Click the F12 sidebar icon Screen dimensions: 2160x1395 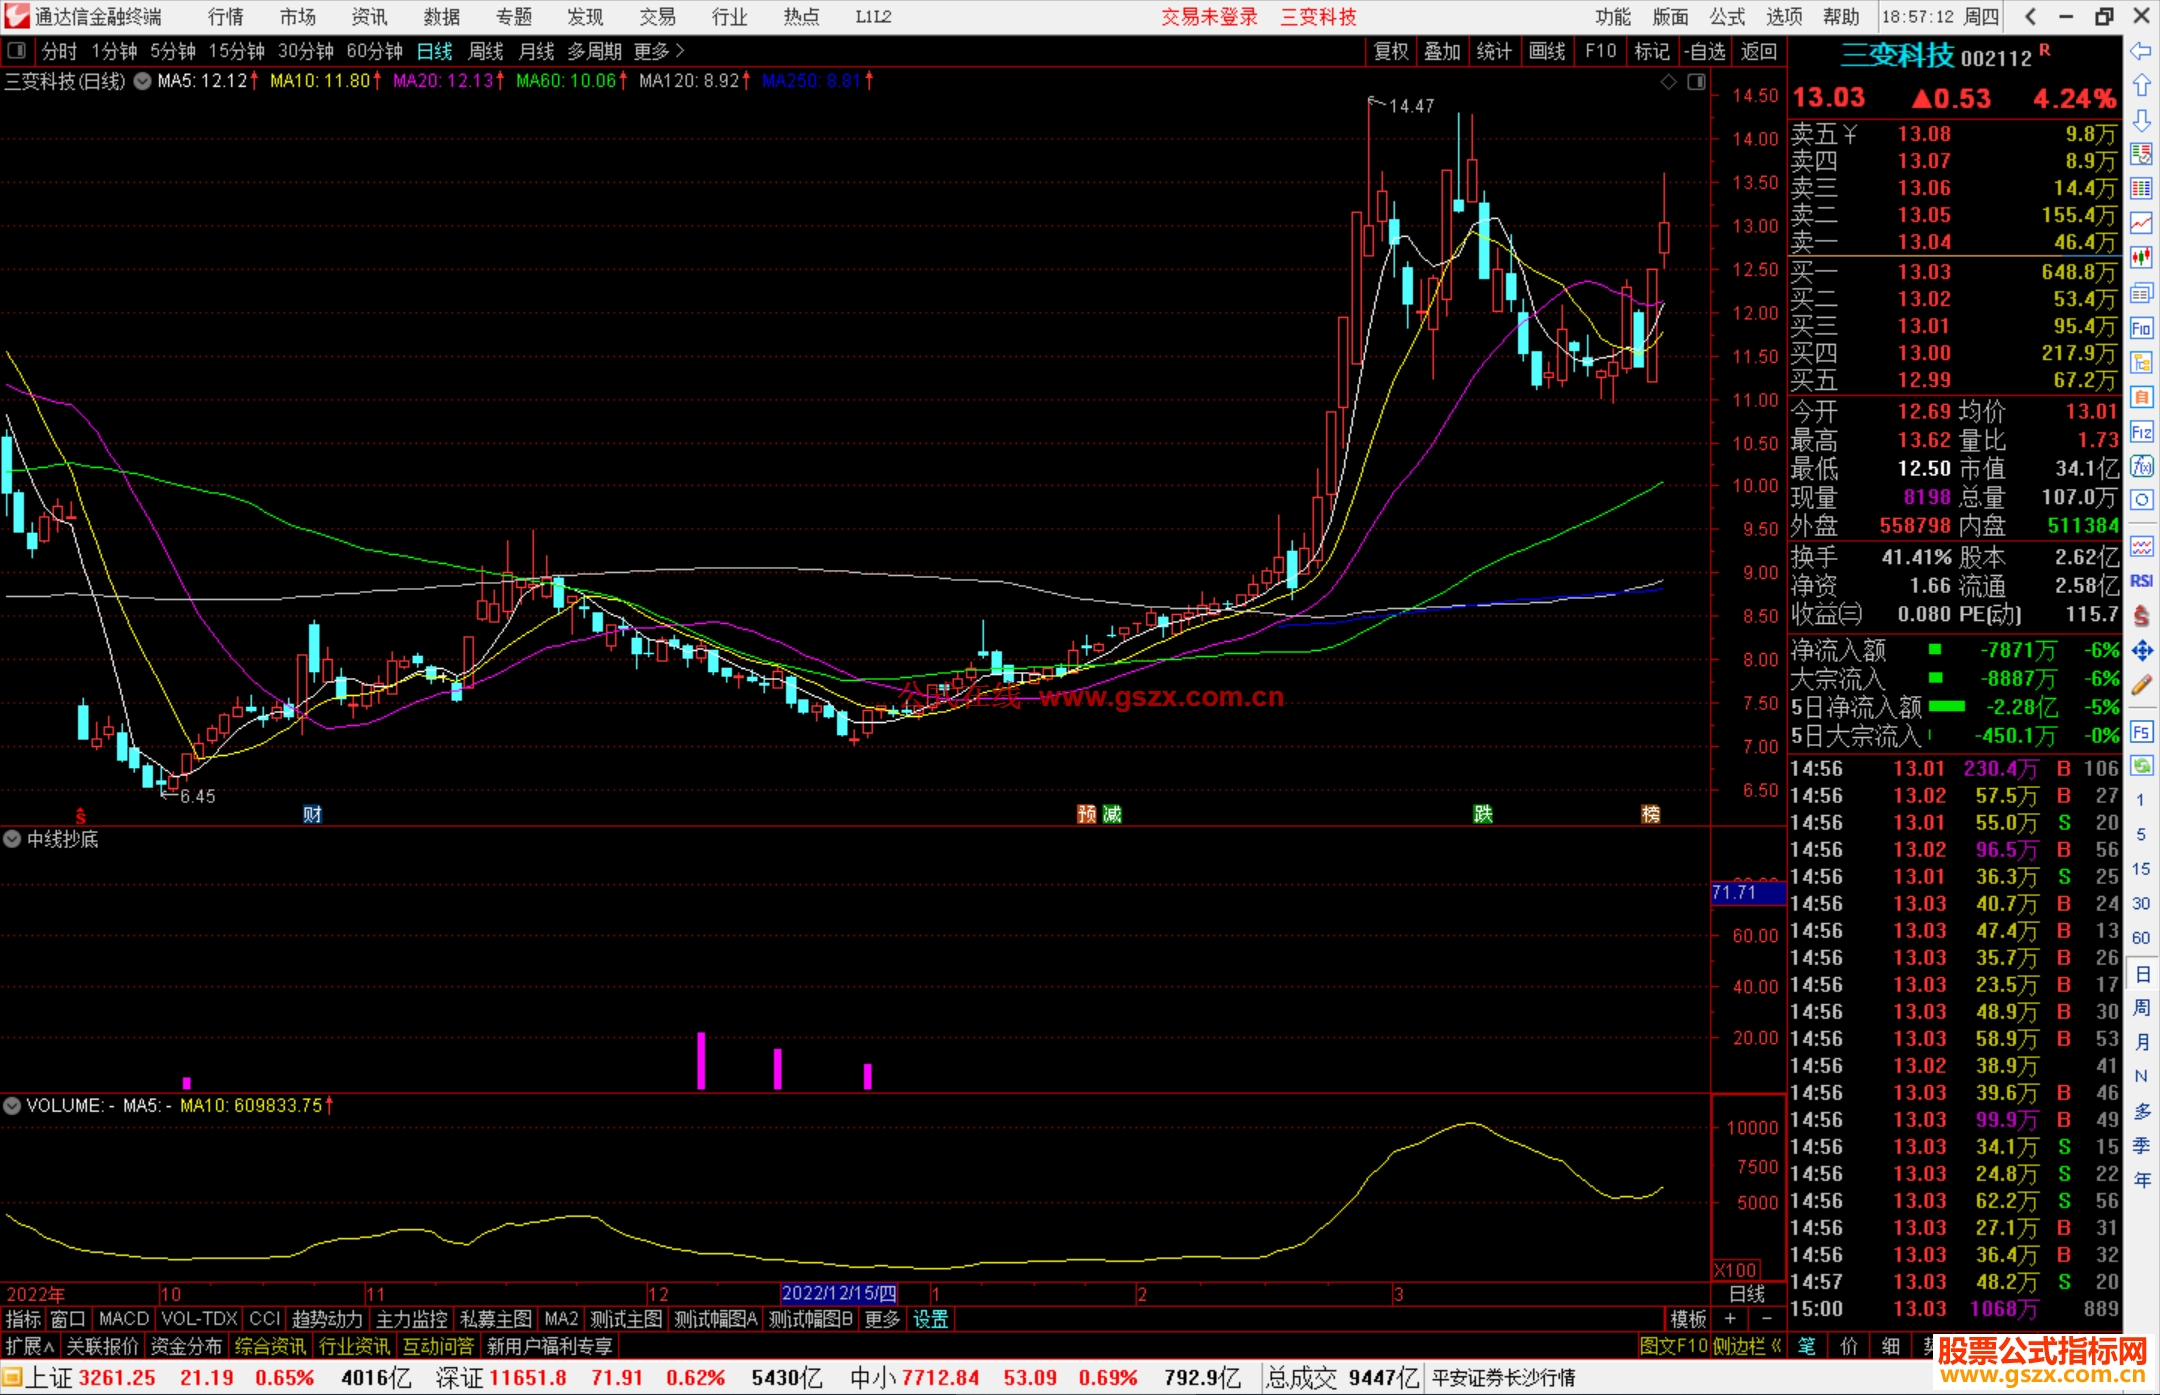point(2141,432)
